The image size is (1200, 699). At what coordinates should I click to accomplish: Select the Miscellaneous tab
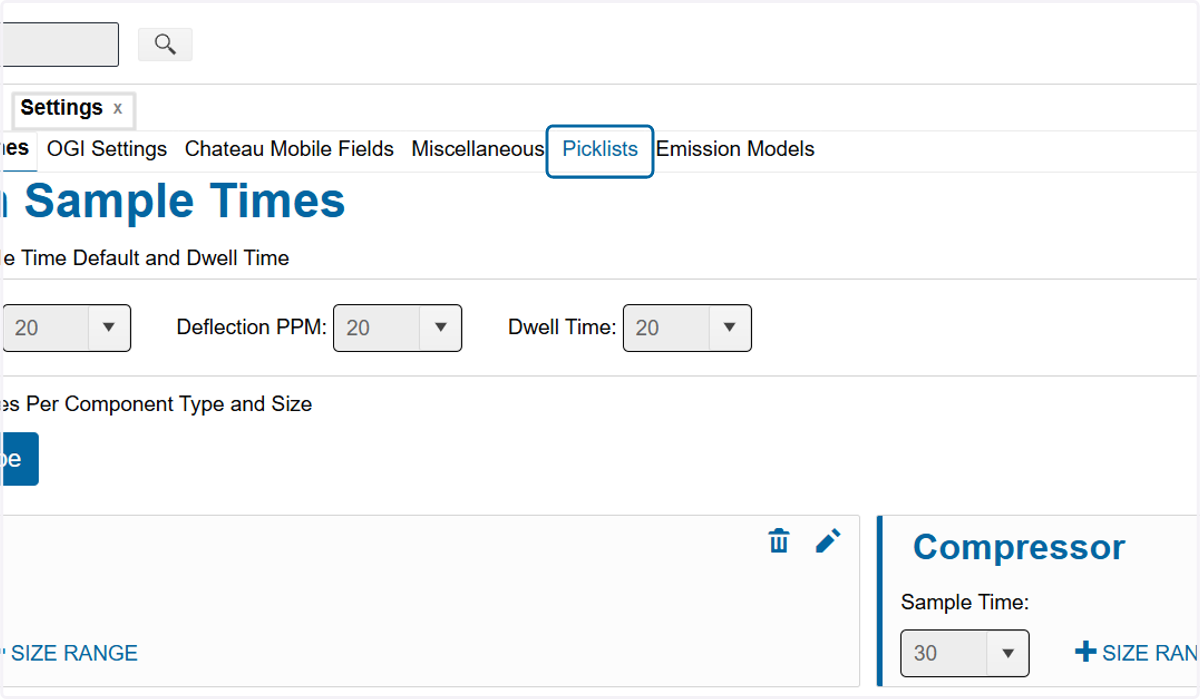(478, 150)
